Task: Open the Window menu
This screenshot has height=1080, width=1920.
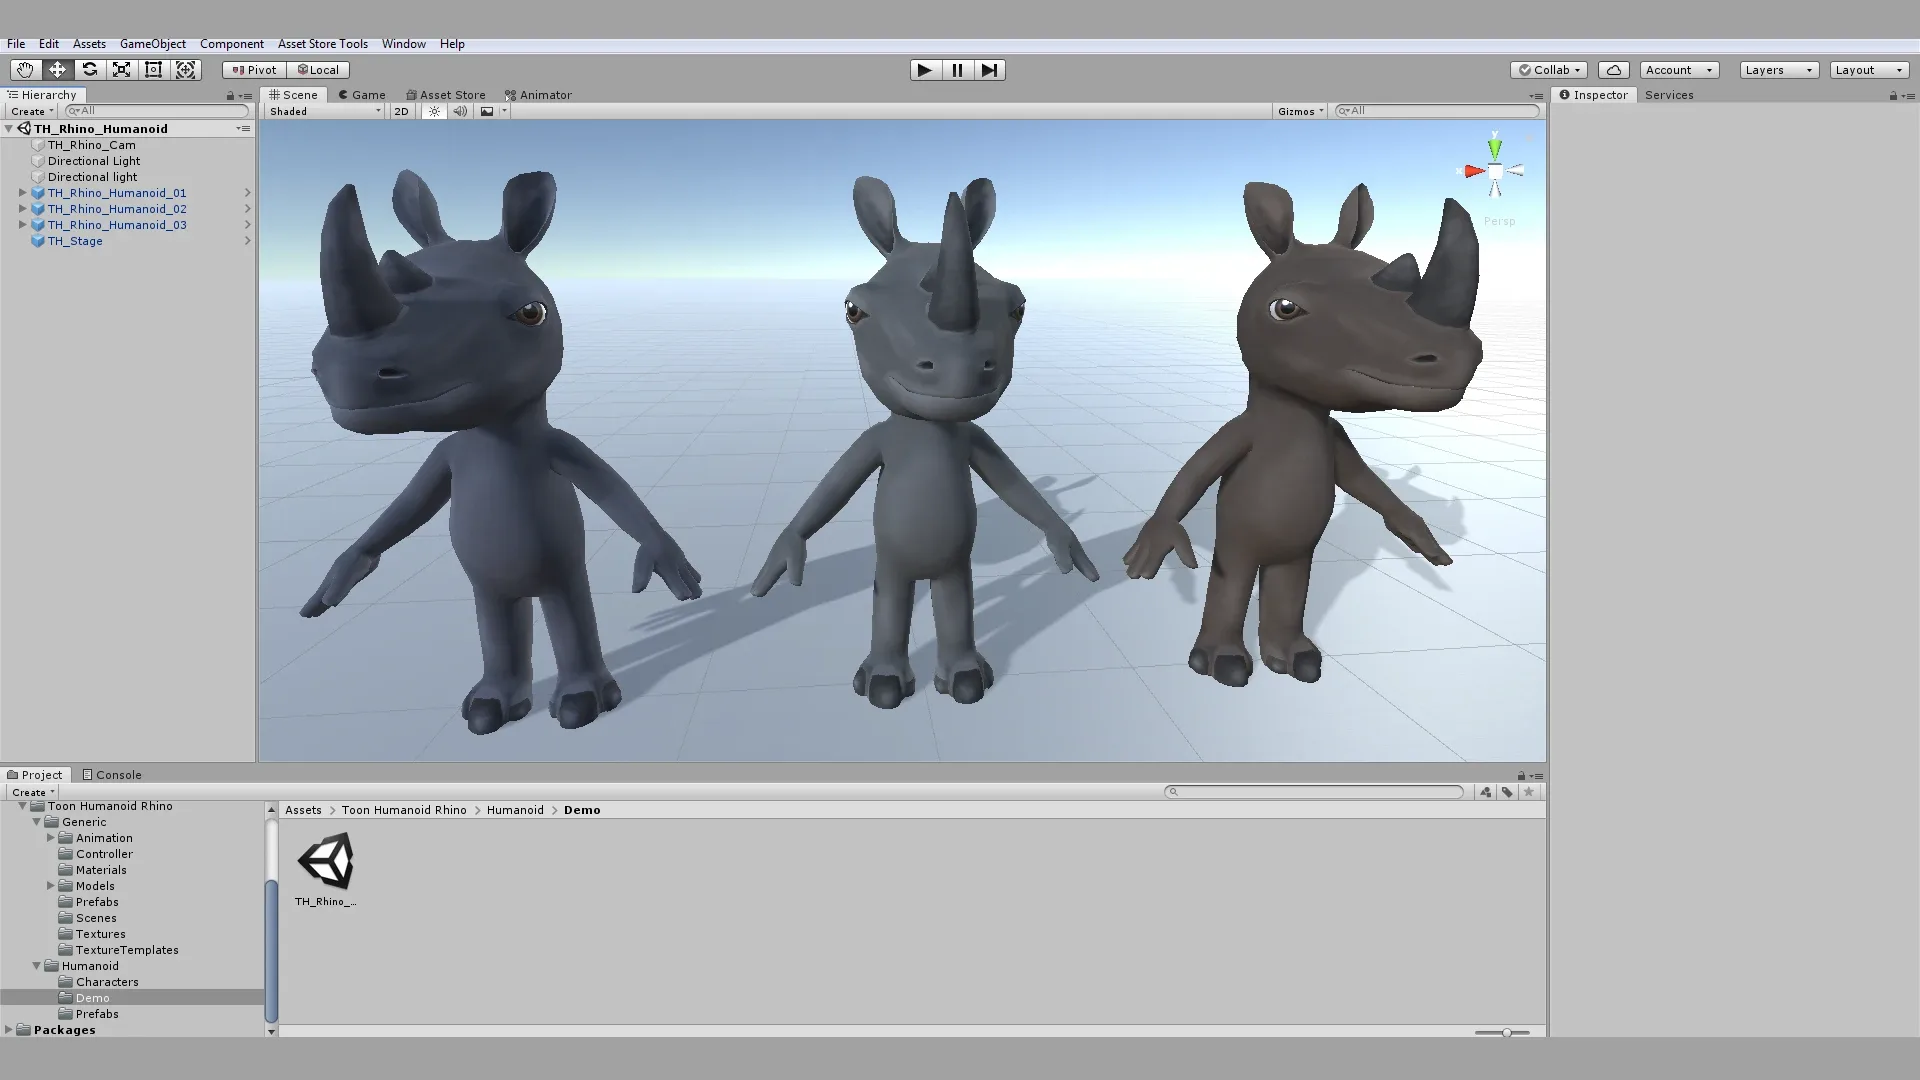Action: pyautogui.click(x=404, y=44)
